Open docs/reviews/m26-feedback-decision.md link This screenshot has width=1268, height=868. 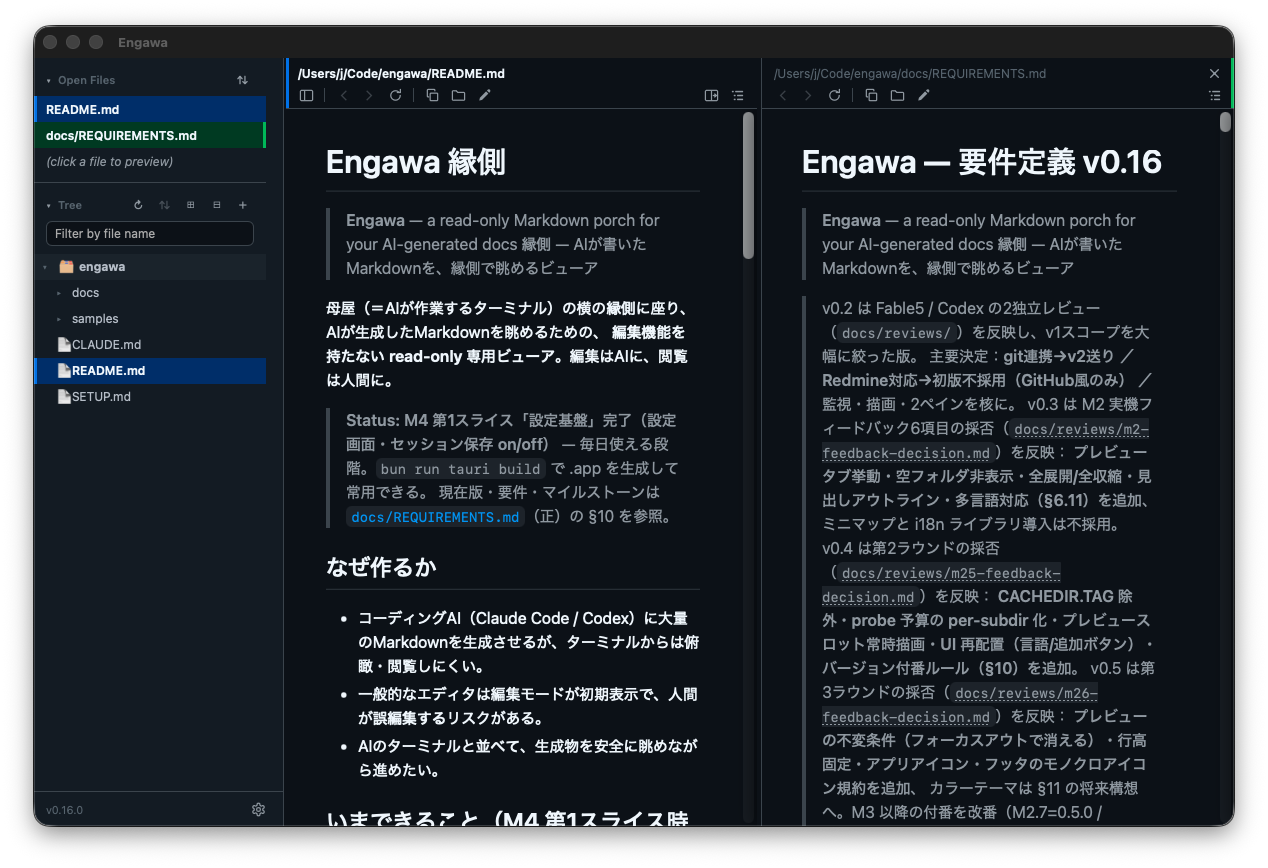point(960,705)
